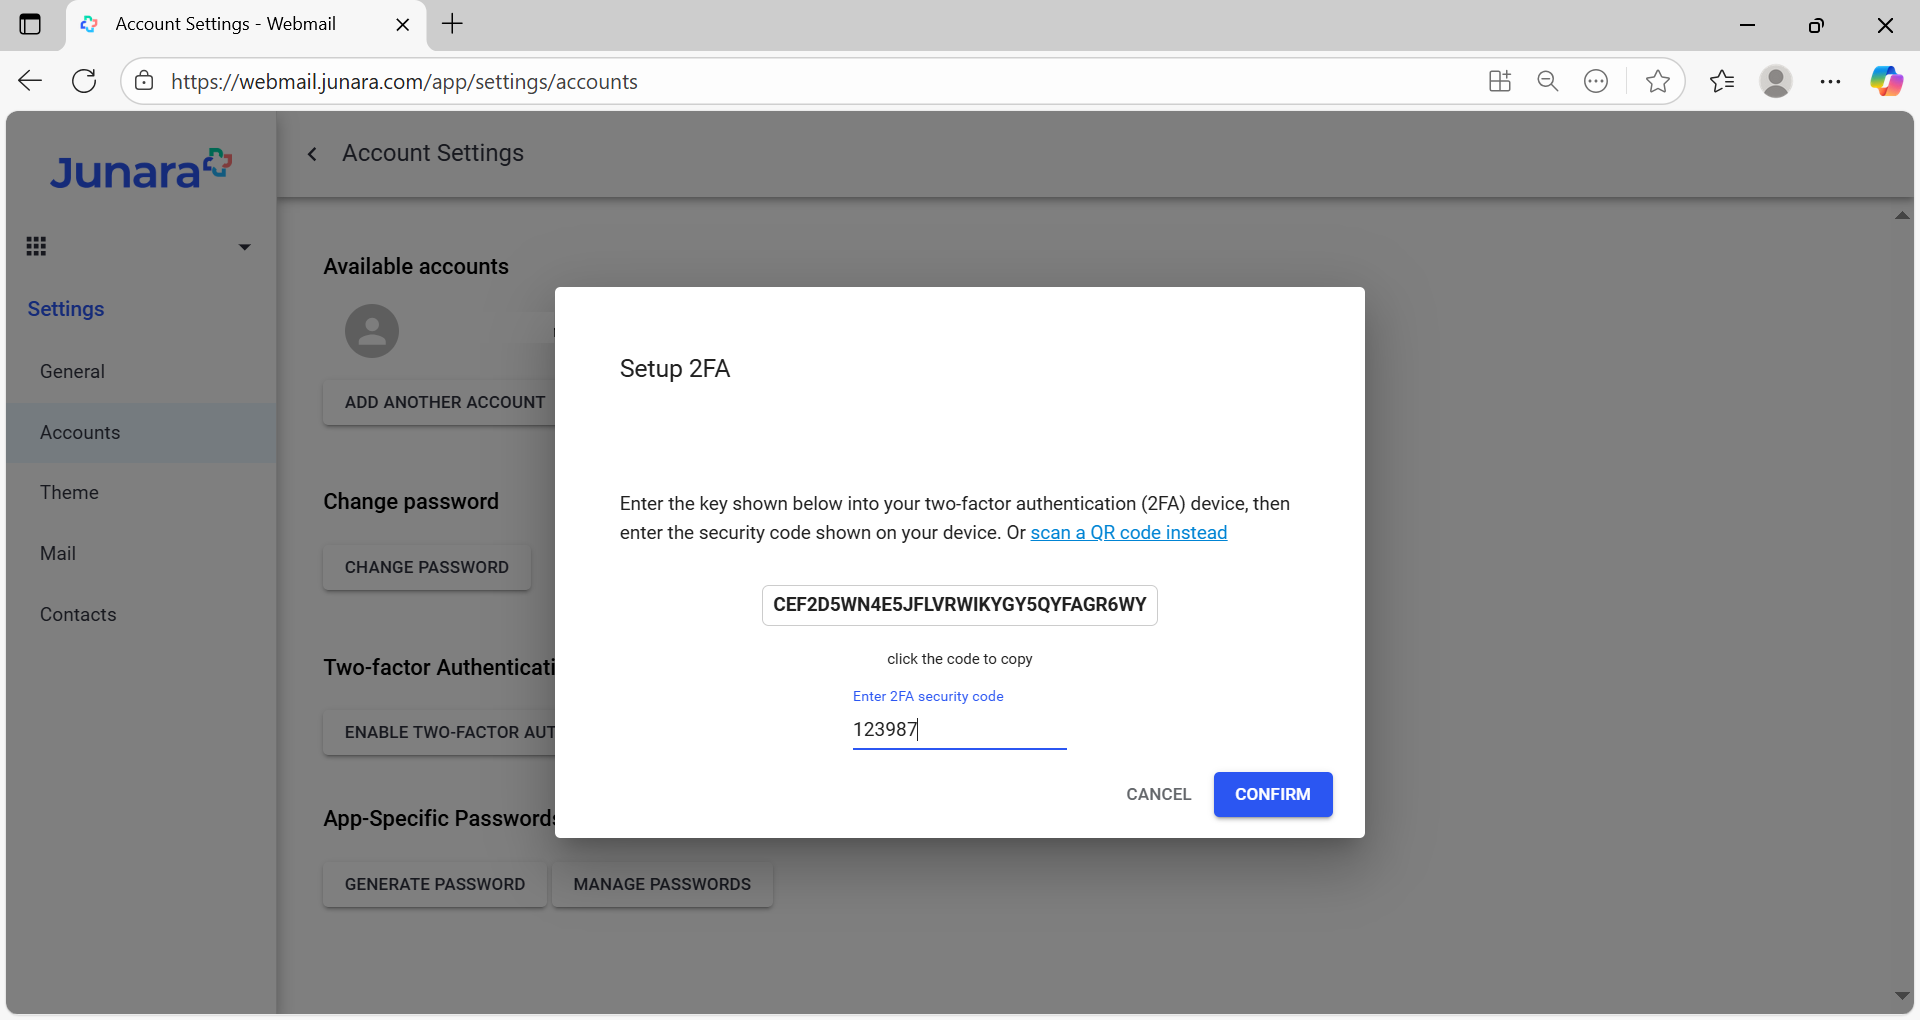Open the scan a QR code instead link

pyautogui.click(x=1129, y=533)
